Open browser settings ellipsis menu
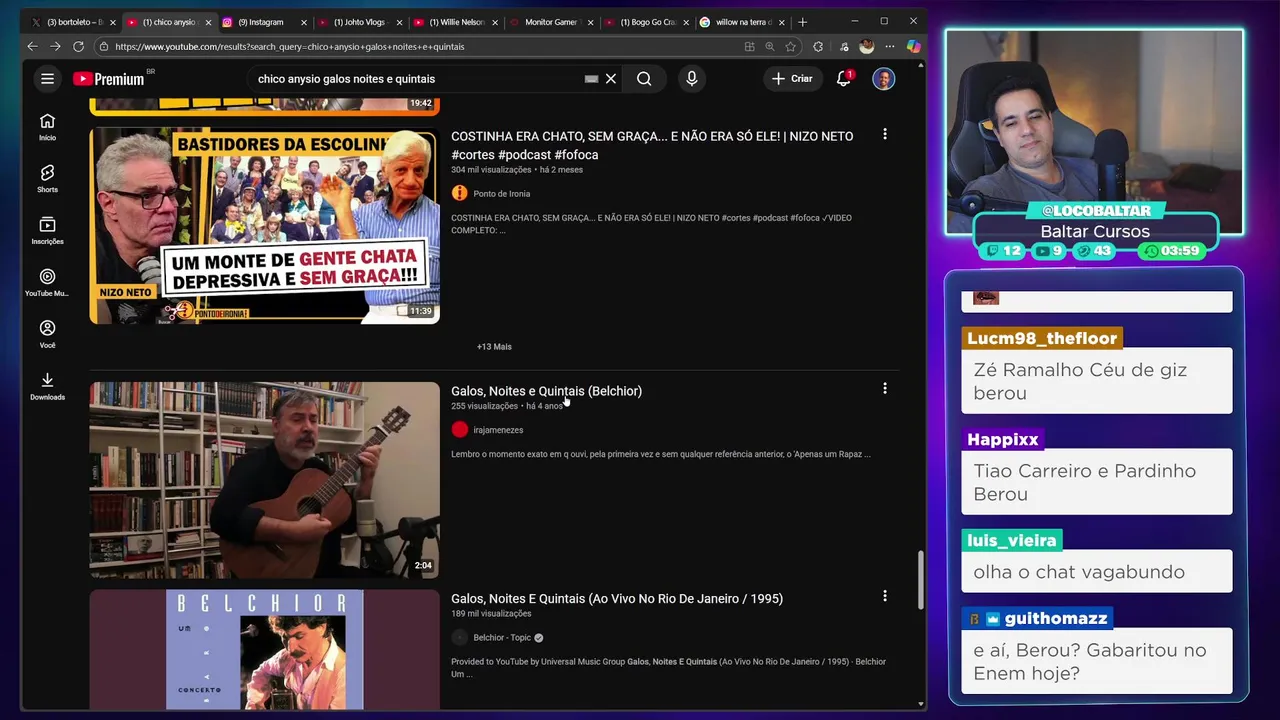 click(x=889, y=46)
